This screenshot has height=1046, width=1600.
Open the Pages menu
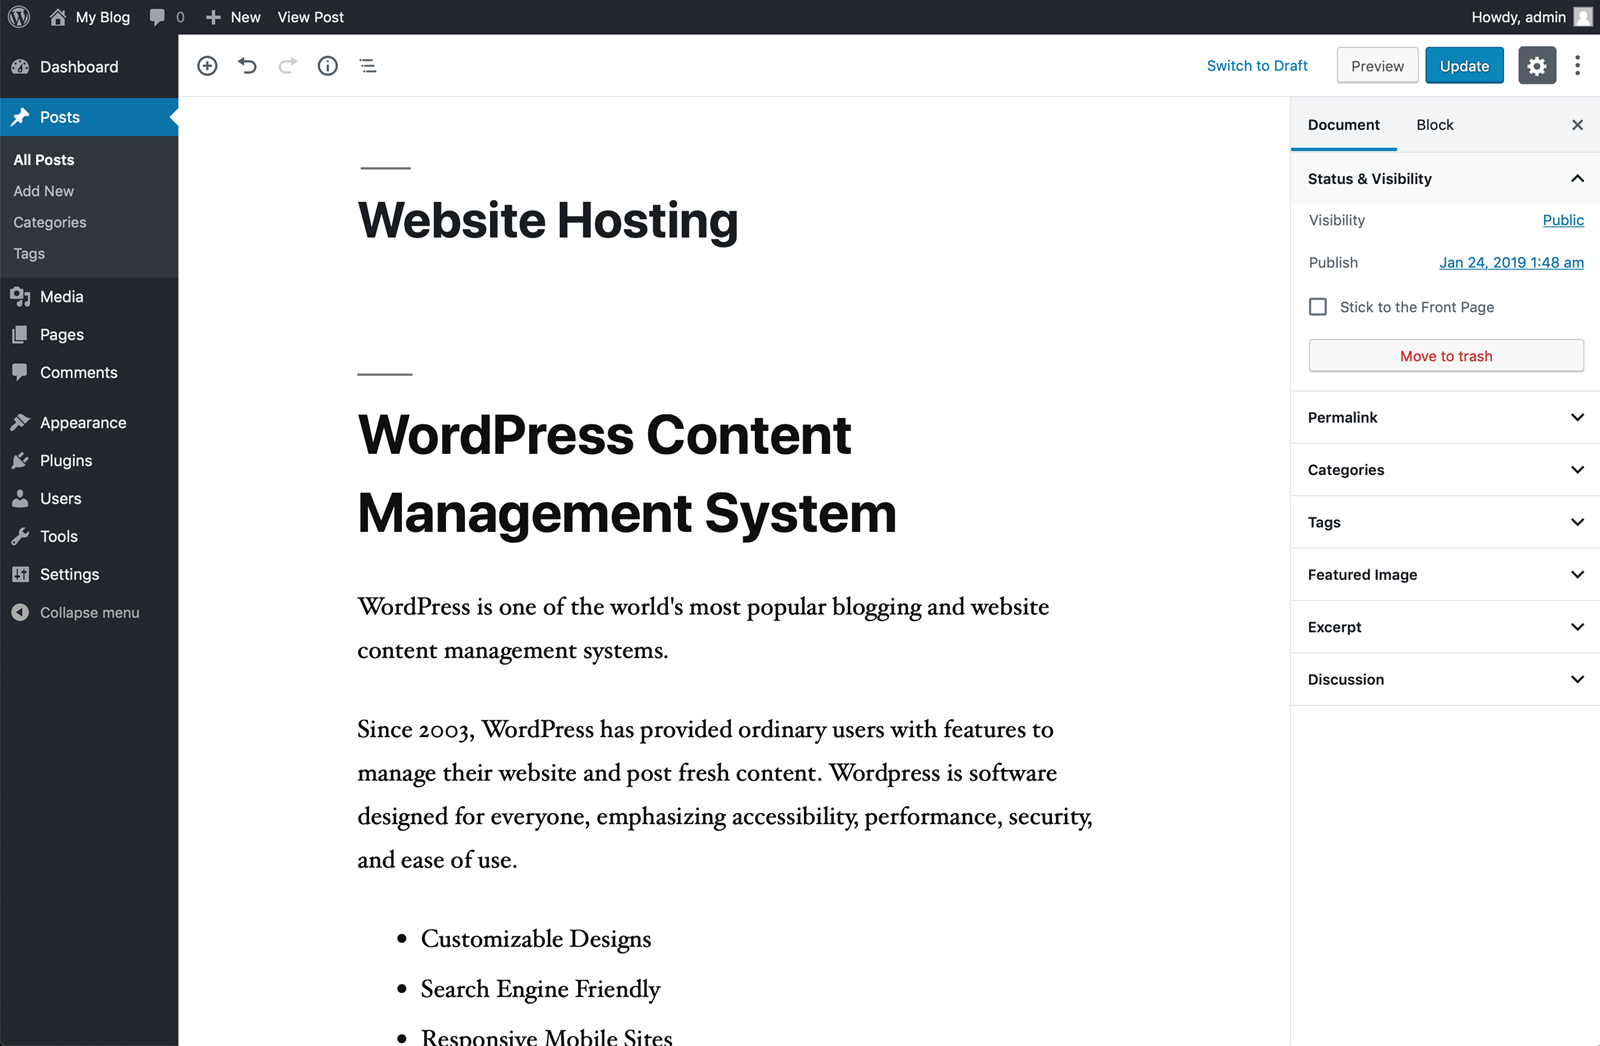click(89, 335)
